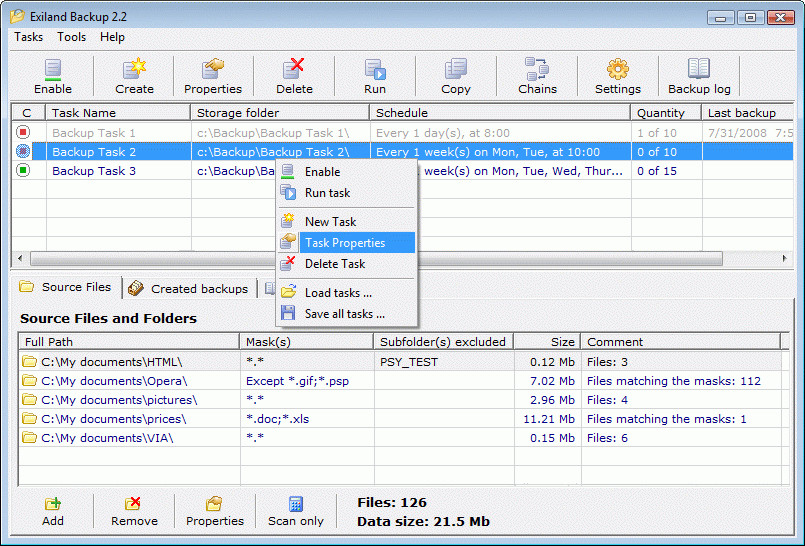The image size is (805, 546).
Task: Choose Run task in context menu
Action: tap(347, 193)
